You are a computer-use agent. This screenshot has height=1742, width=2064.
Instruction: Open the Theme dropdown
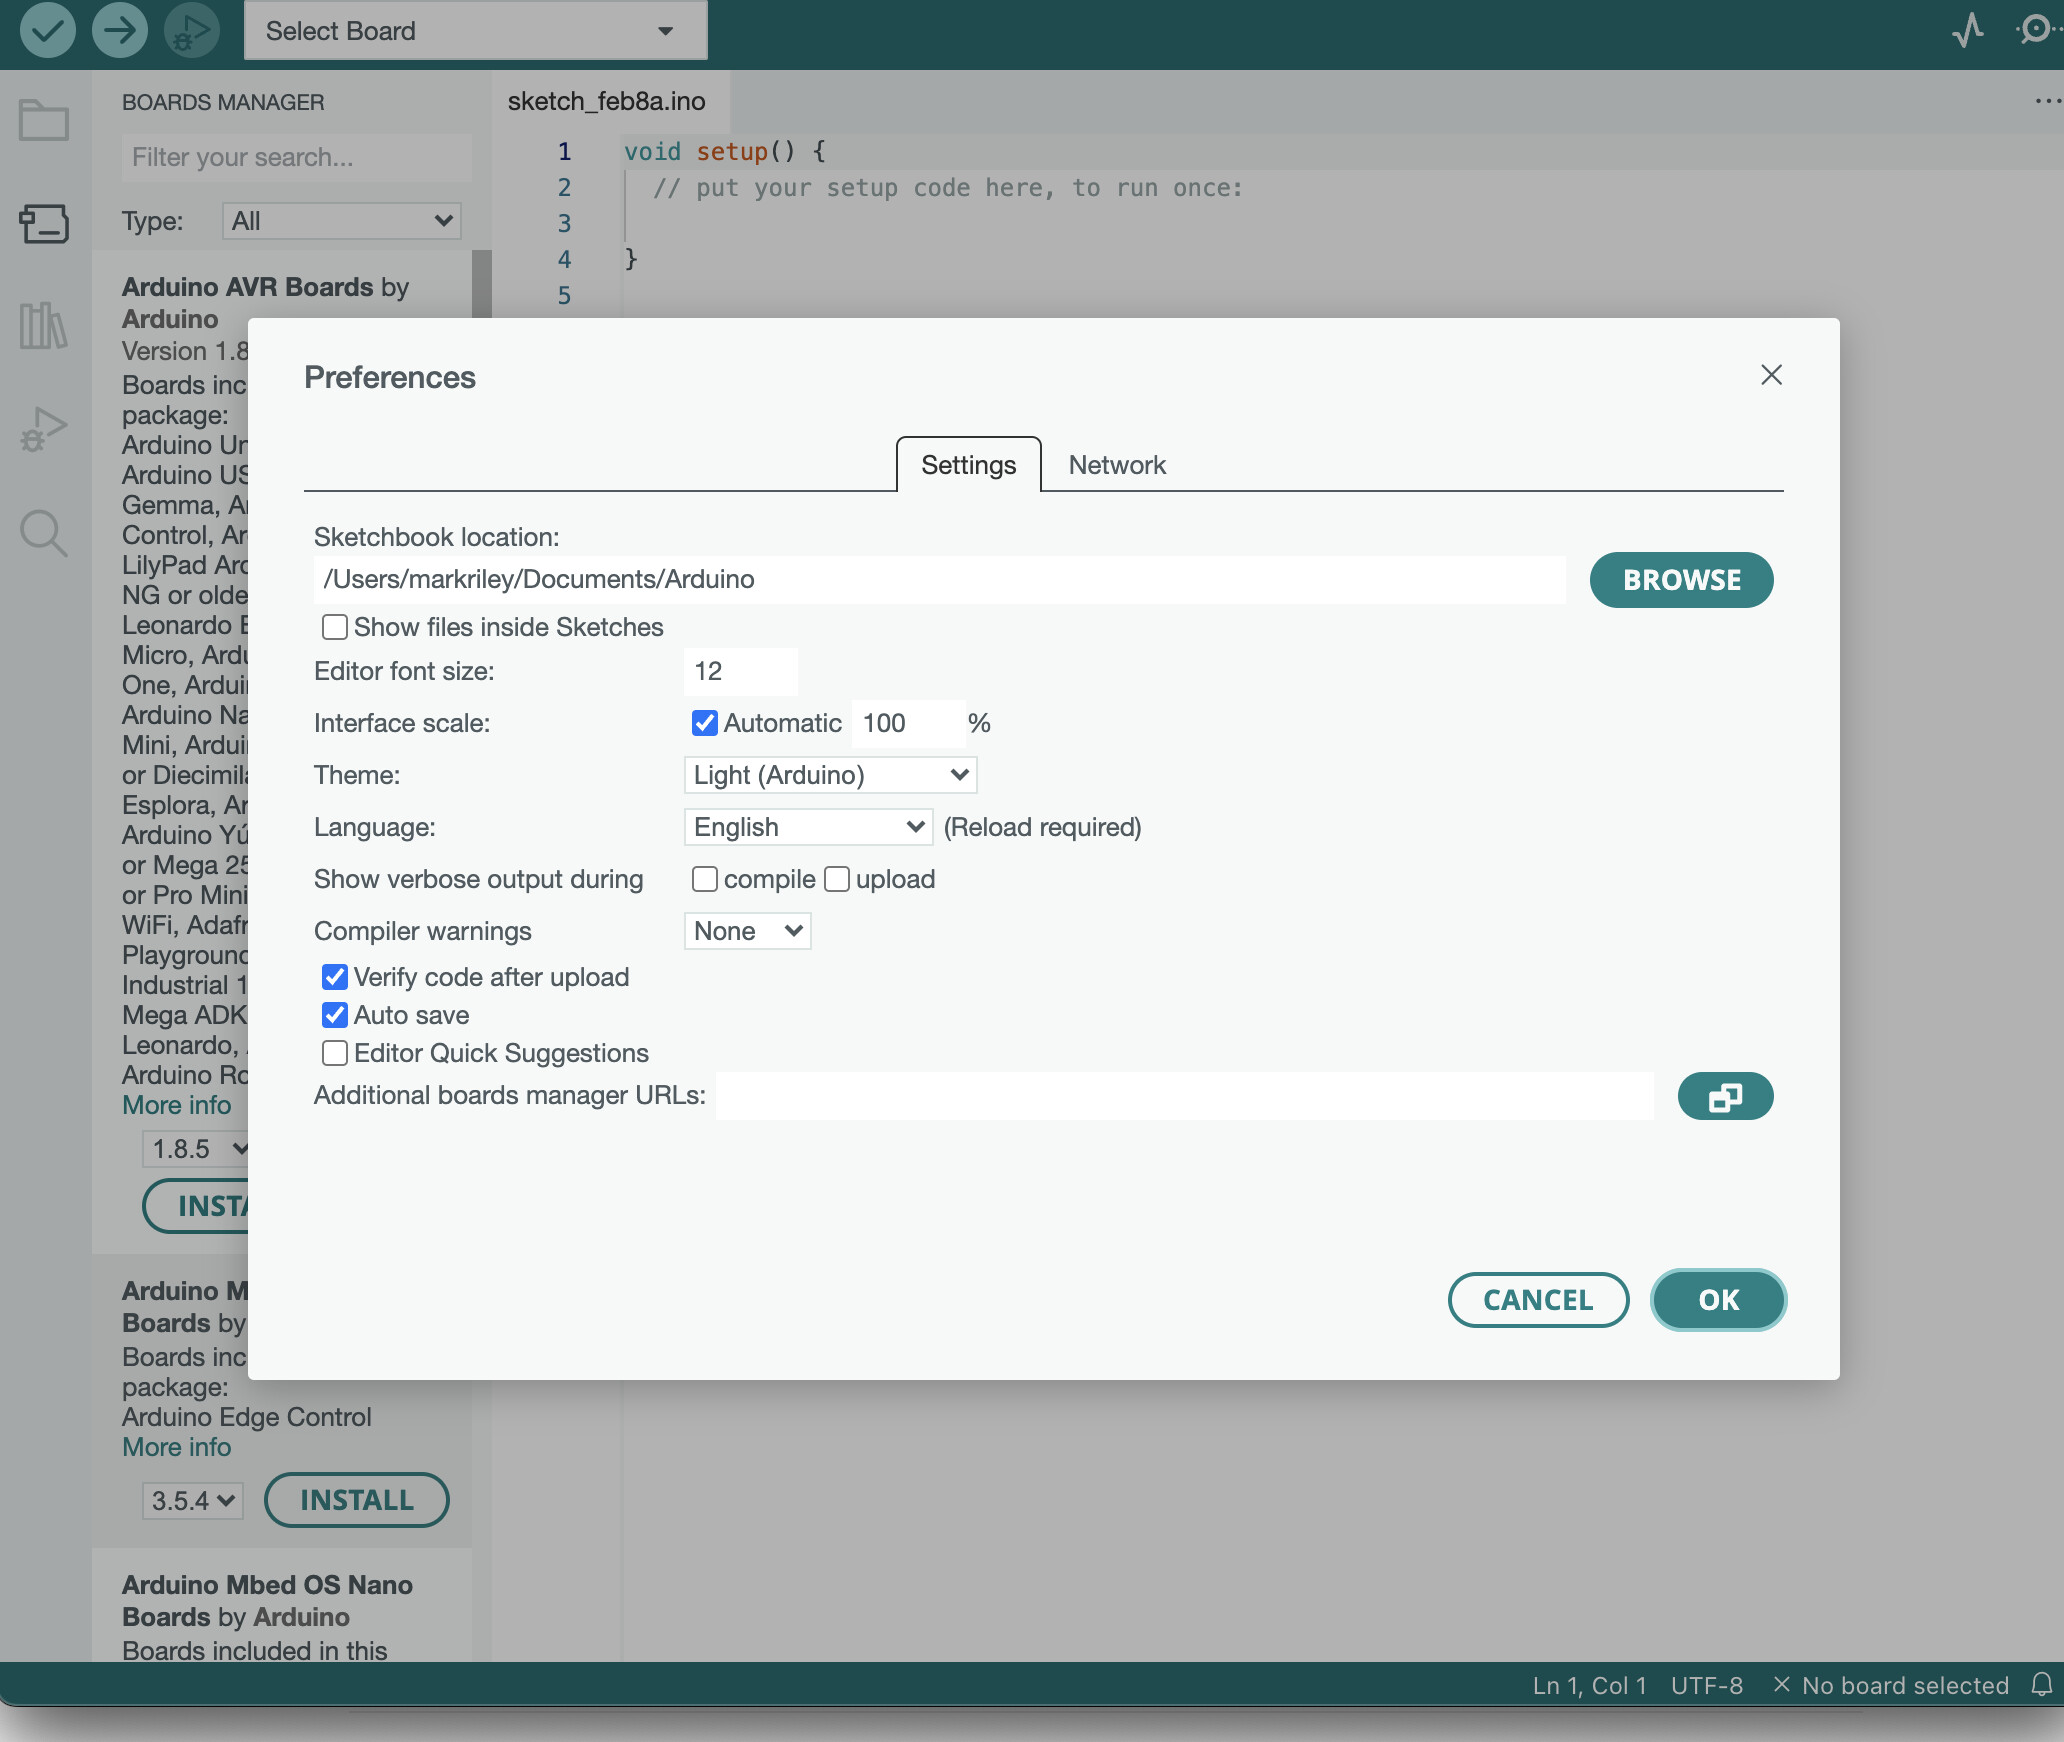pyautogui.click(x=830, y=775)
